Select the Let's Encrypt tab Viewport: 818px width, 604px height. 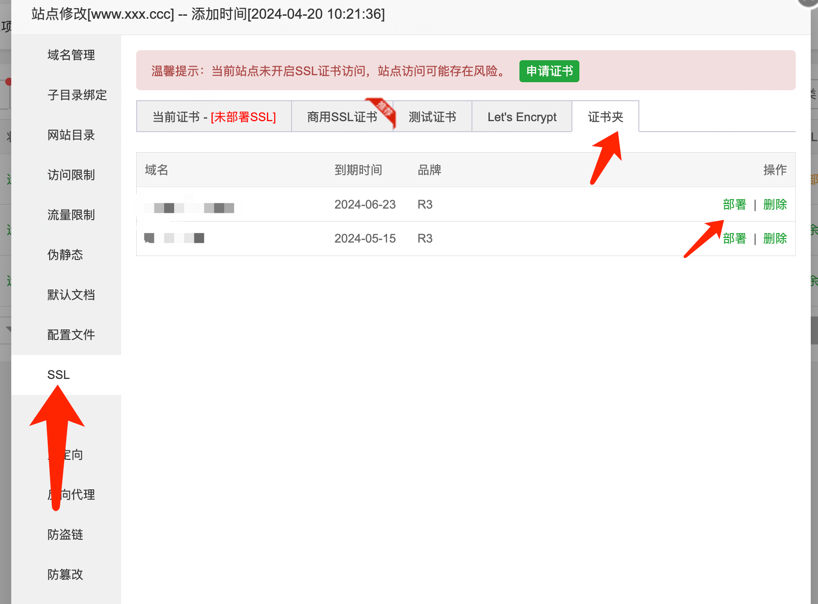(x=522, y=117)
